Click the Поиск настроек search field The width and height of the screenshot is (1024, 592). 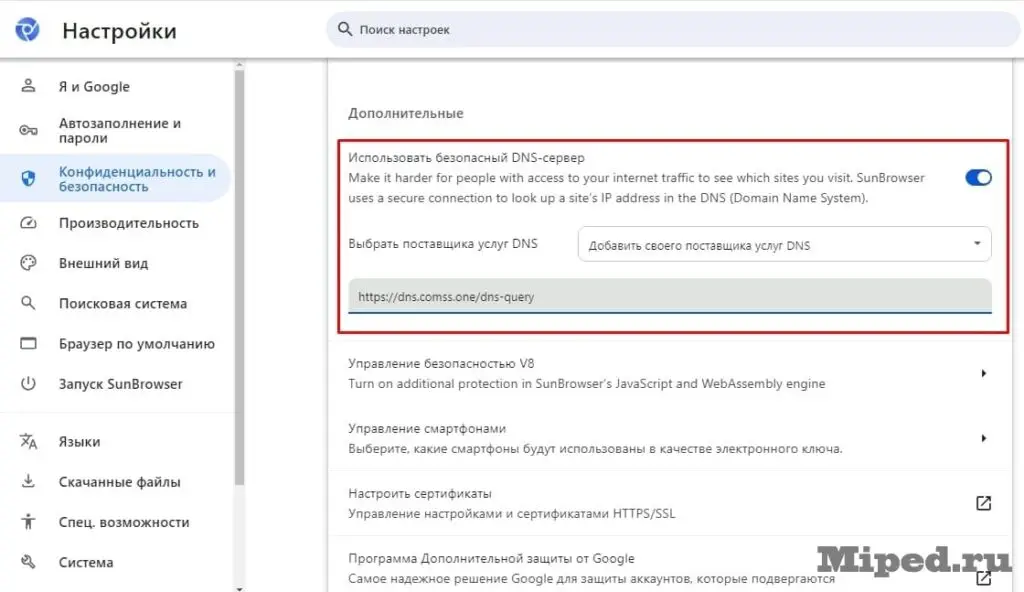(x=673, y=29)
